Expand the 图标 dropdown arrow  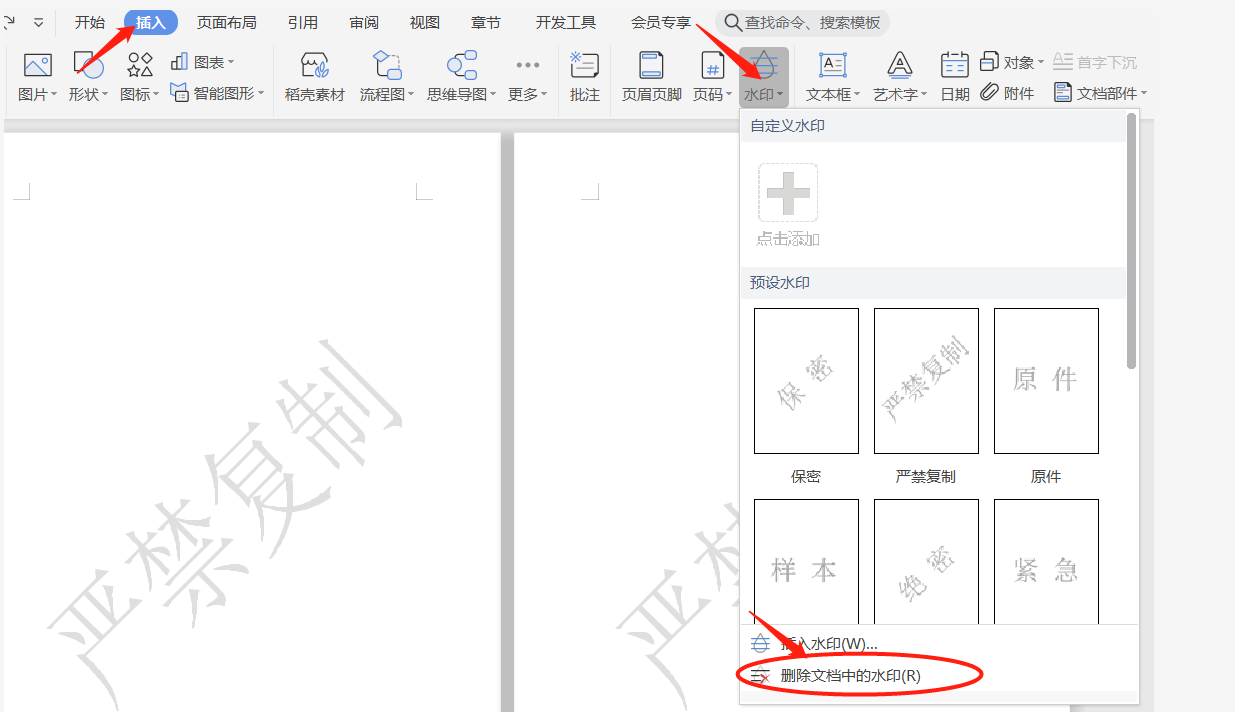(x=156, y=95)
